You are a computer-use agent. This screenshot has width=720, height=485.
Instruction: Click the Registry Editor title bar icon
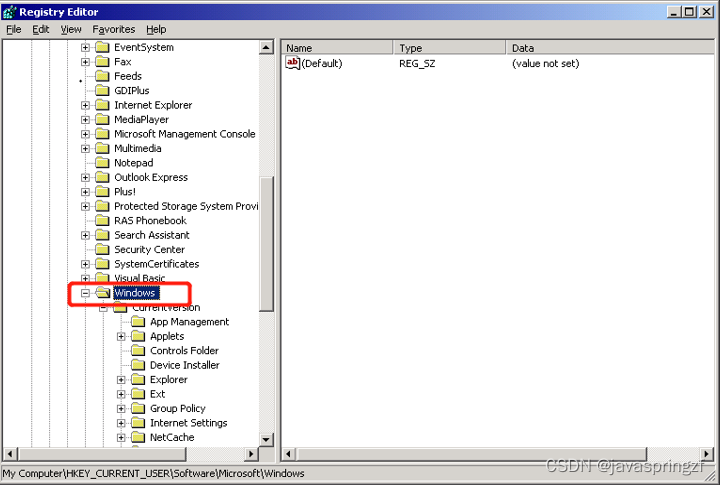[x=9, y=11]
